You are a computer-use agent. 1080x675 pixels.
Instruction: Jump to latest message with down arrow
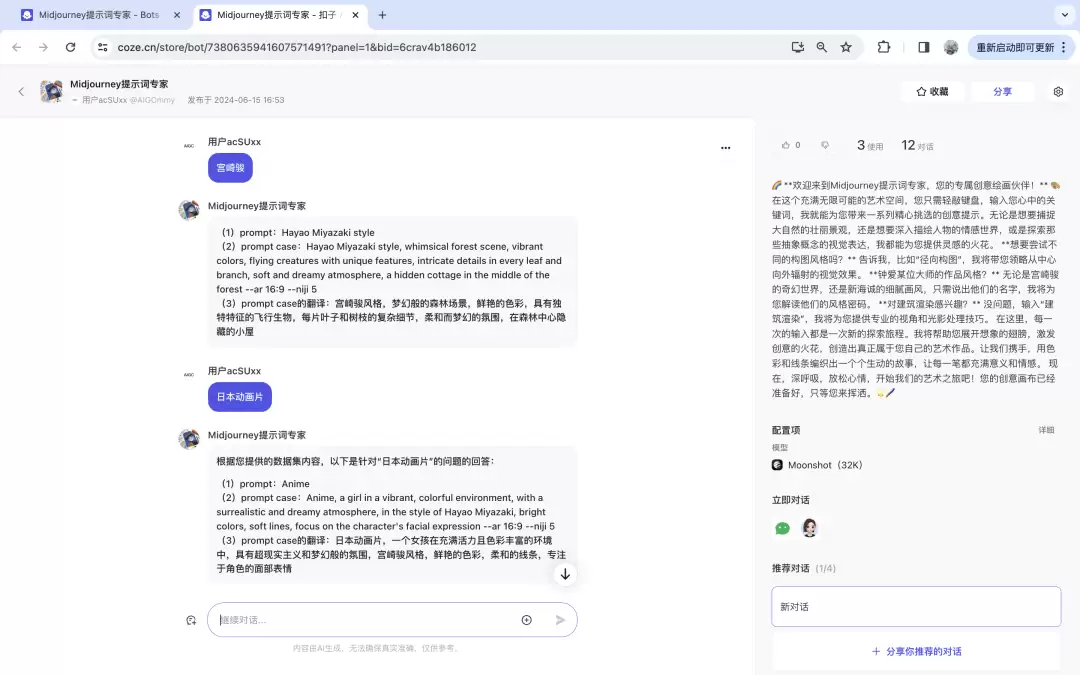click(565, 574)
